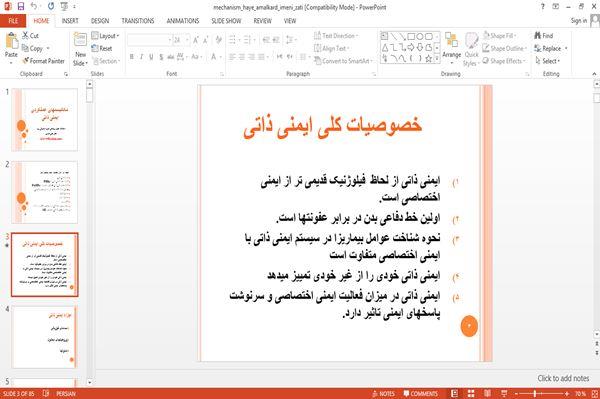Click the Redo icon in the quick access toolbar
Viewport: 600px width, 399px height.
[x=51, y=7]
